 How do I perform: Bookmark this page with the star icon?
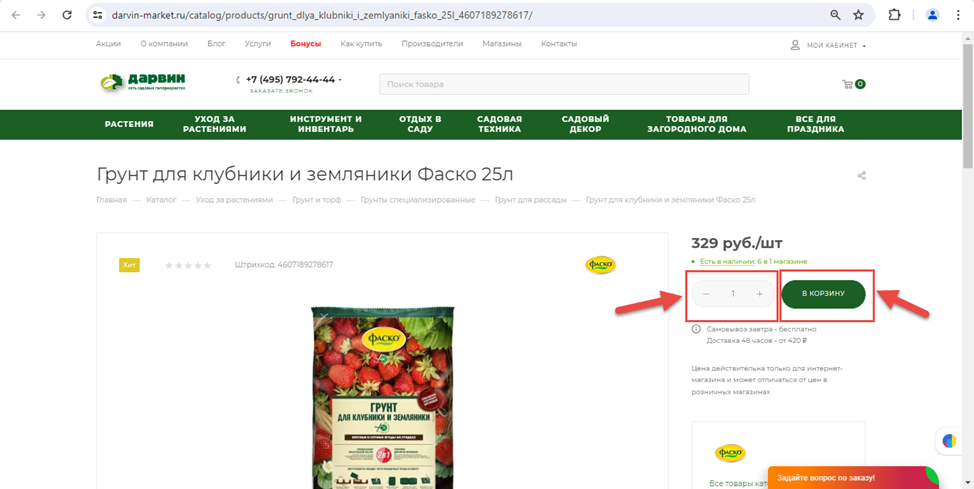pyautogui.click(x=858, y=15)
